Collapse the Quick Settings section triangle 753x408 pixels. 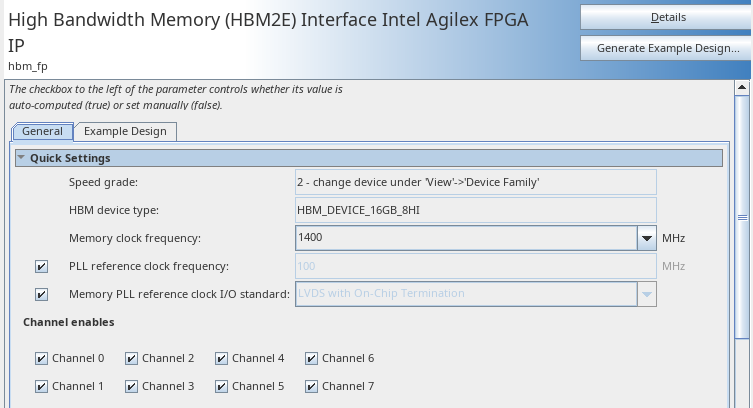[x=21, y=158]
